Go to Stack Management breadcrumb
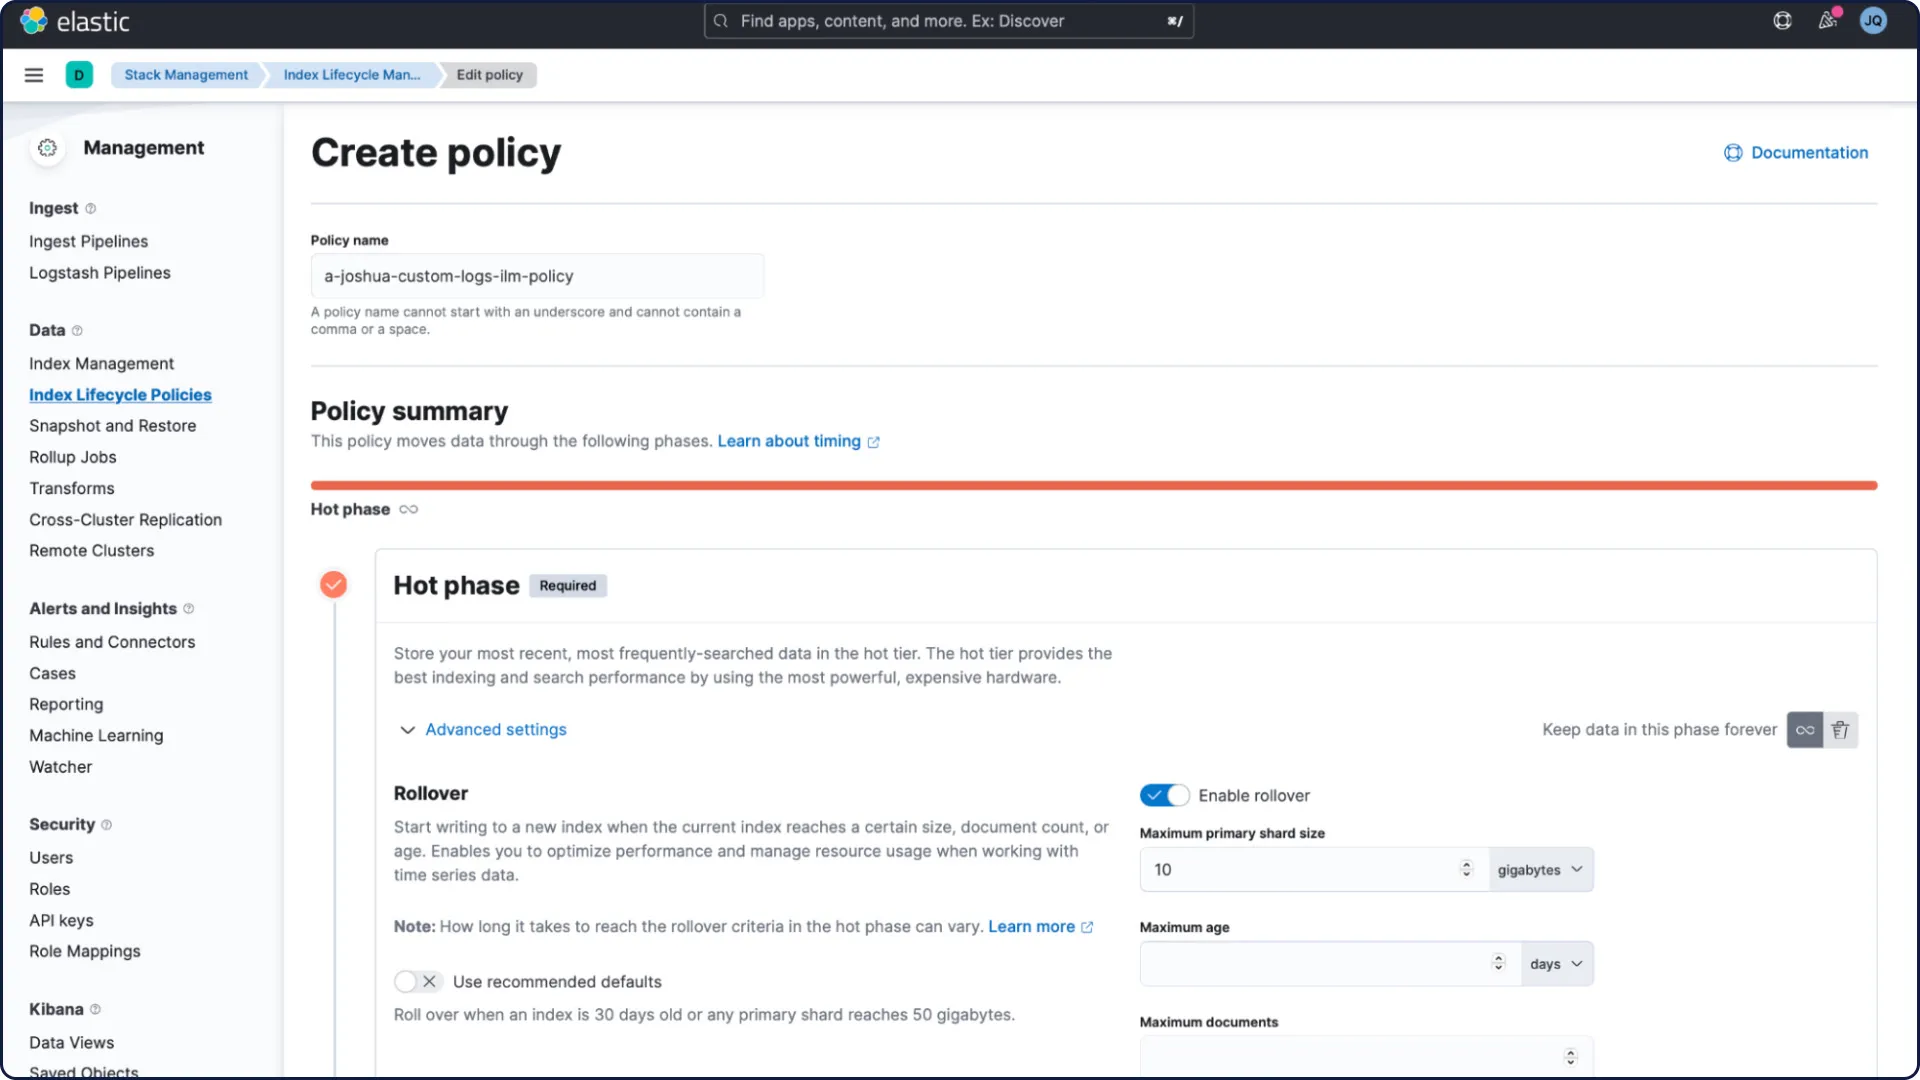 186,75
